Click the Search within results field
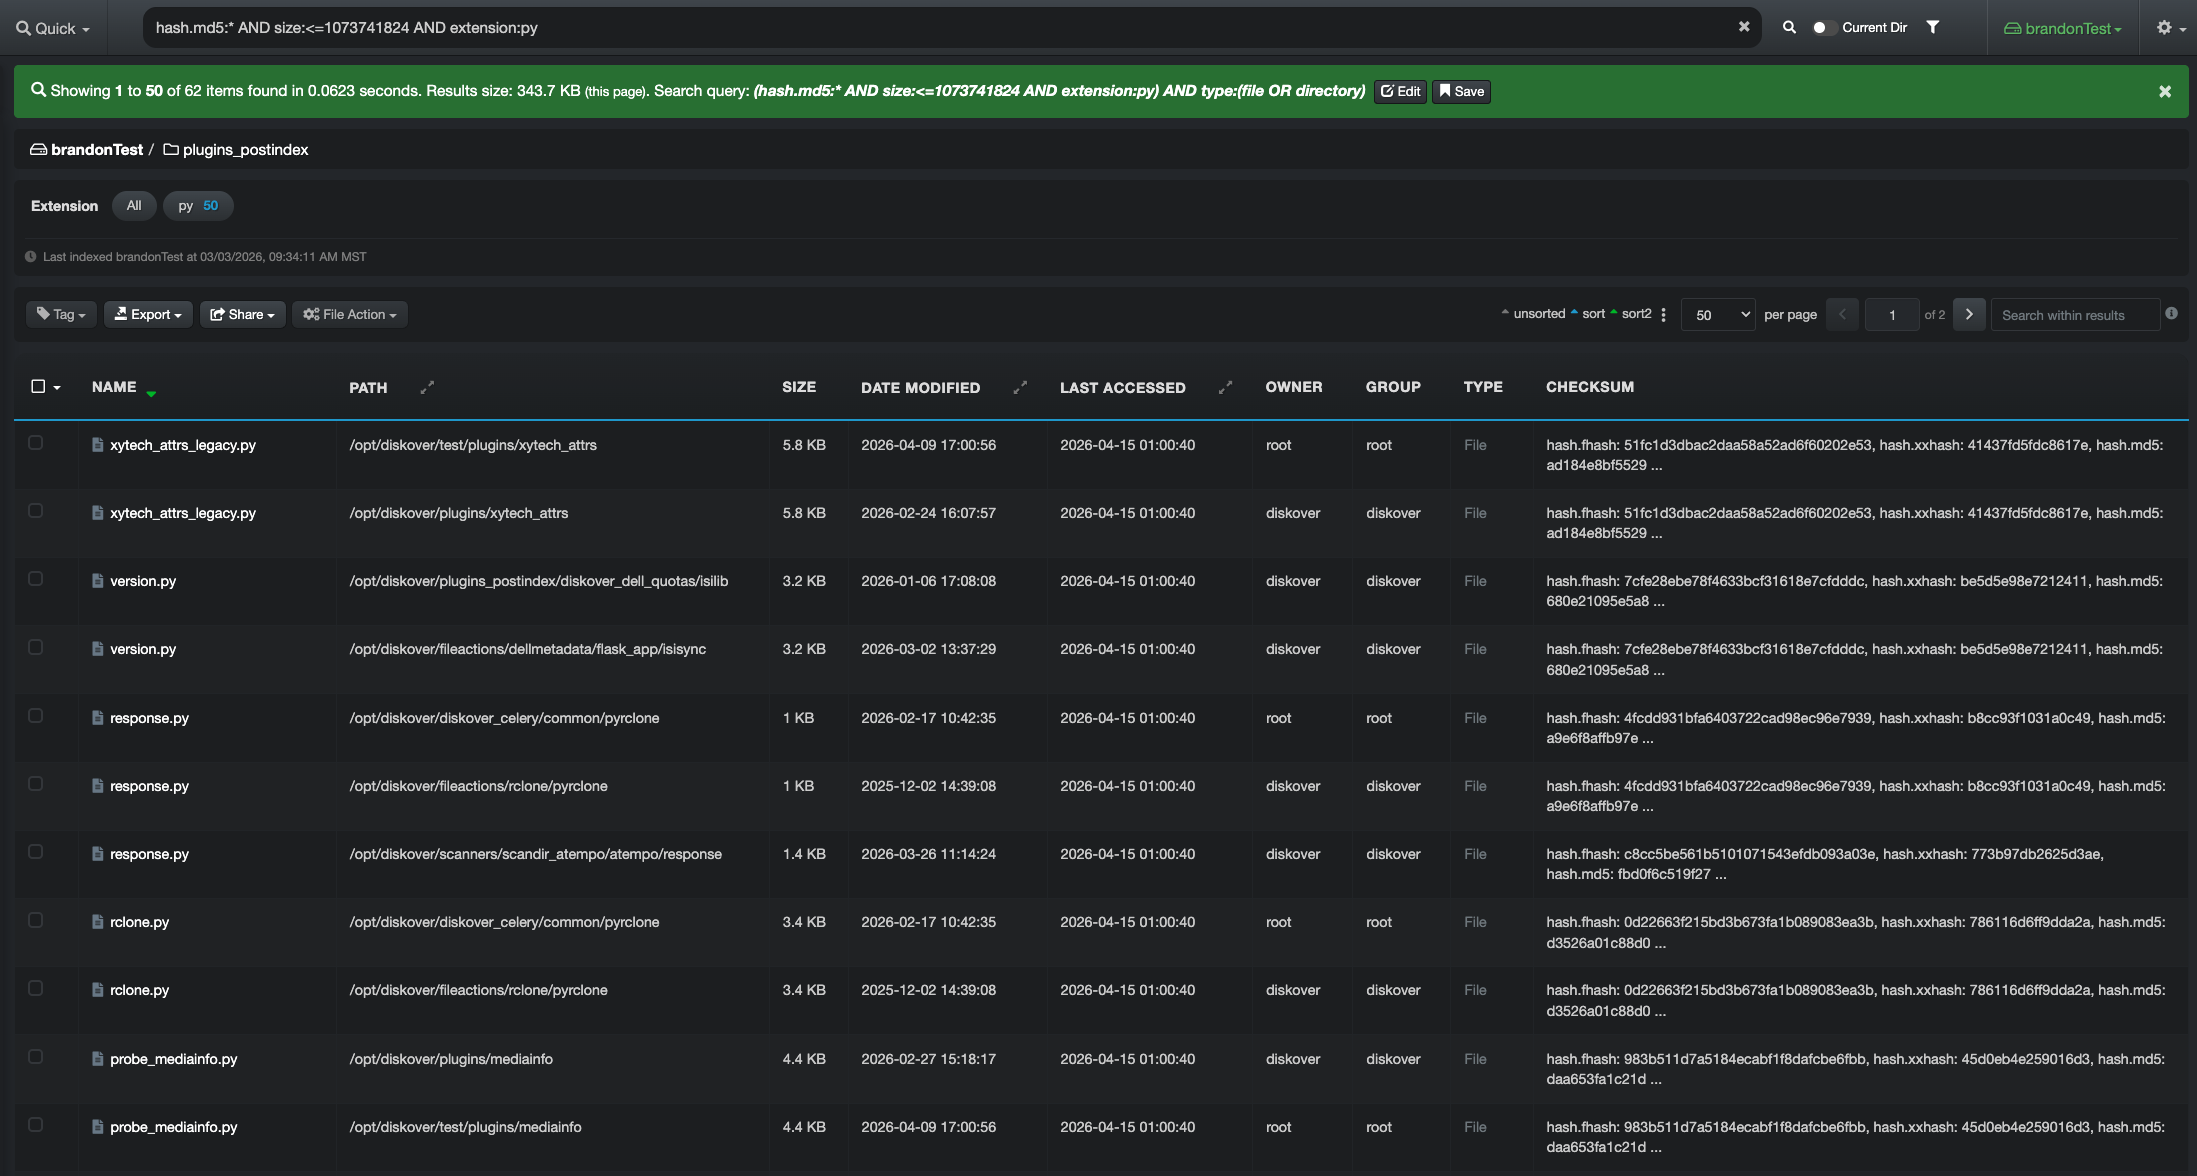 pos(2075,314)
